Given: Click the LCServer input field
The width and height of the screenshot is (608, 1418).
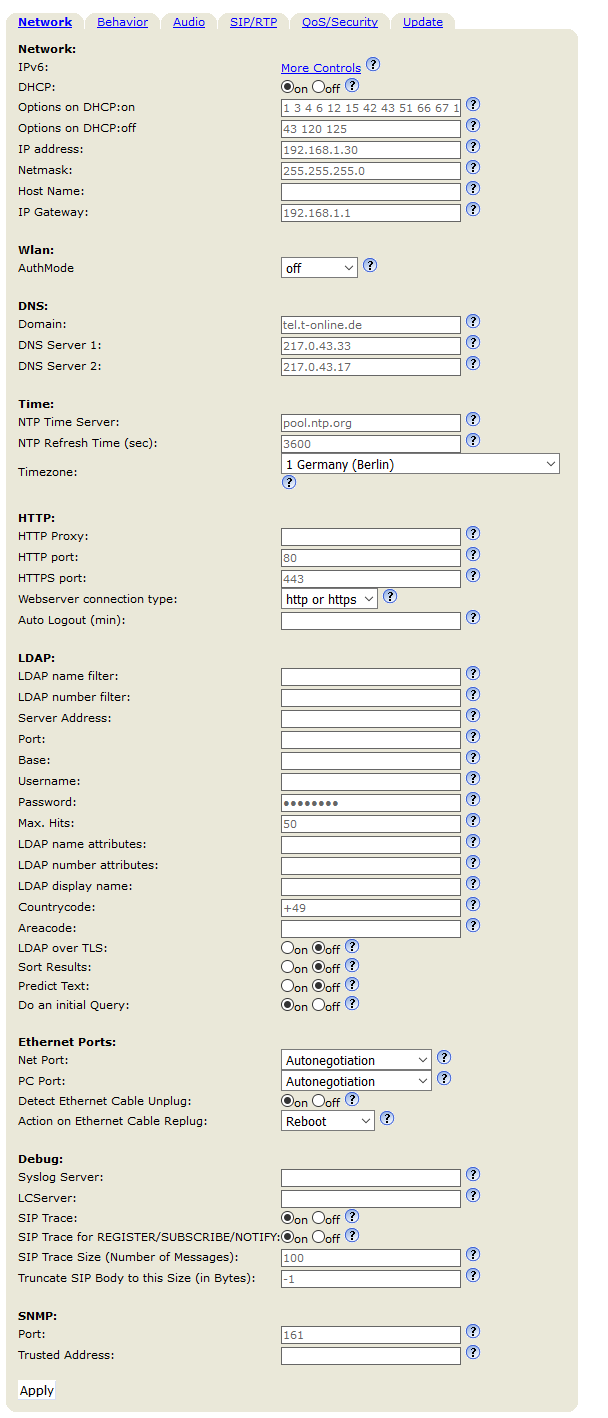Looking at the screenshot, I should pos(371,1198).
